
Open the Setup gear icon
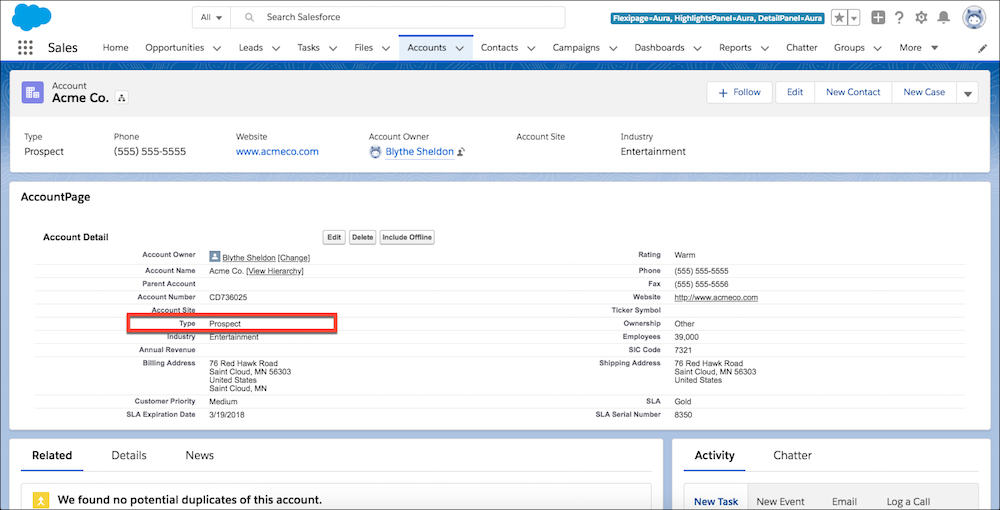point(921,18)
